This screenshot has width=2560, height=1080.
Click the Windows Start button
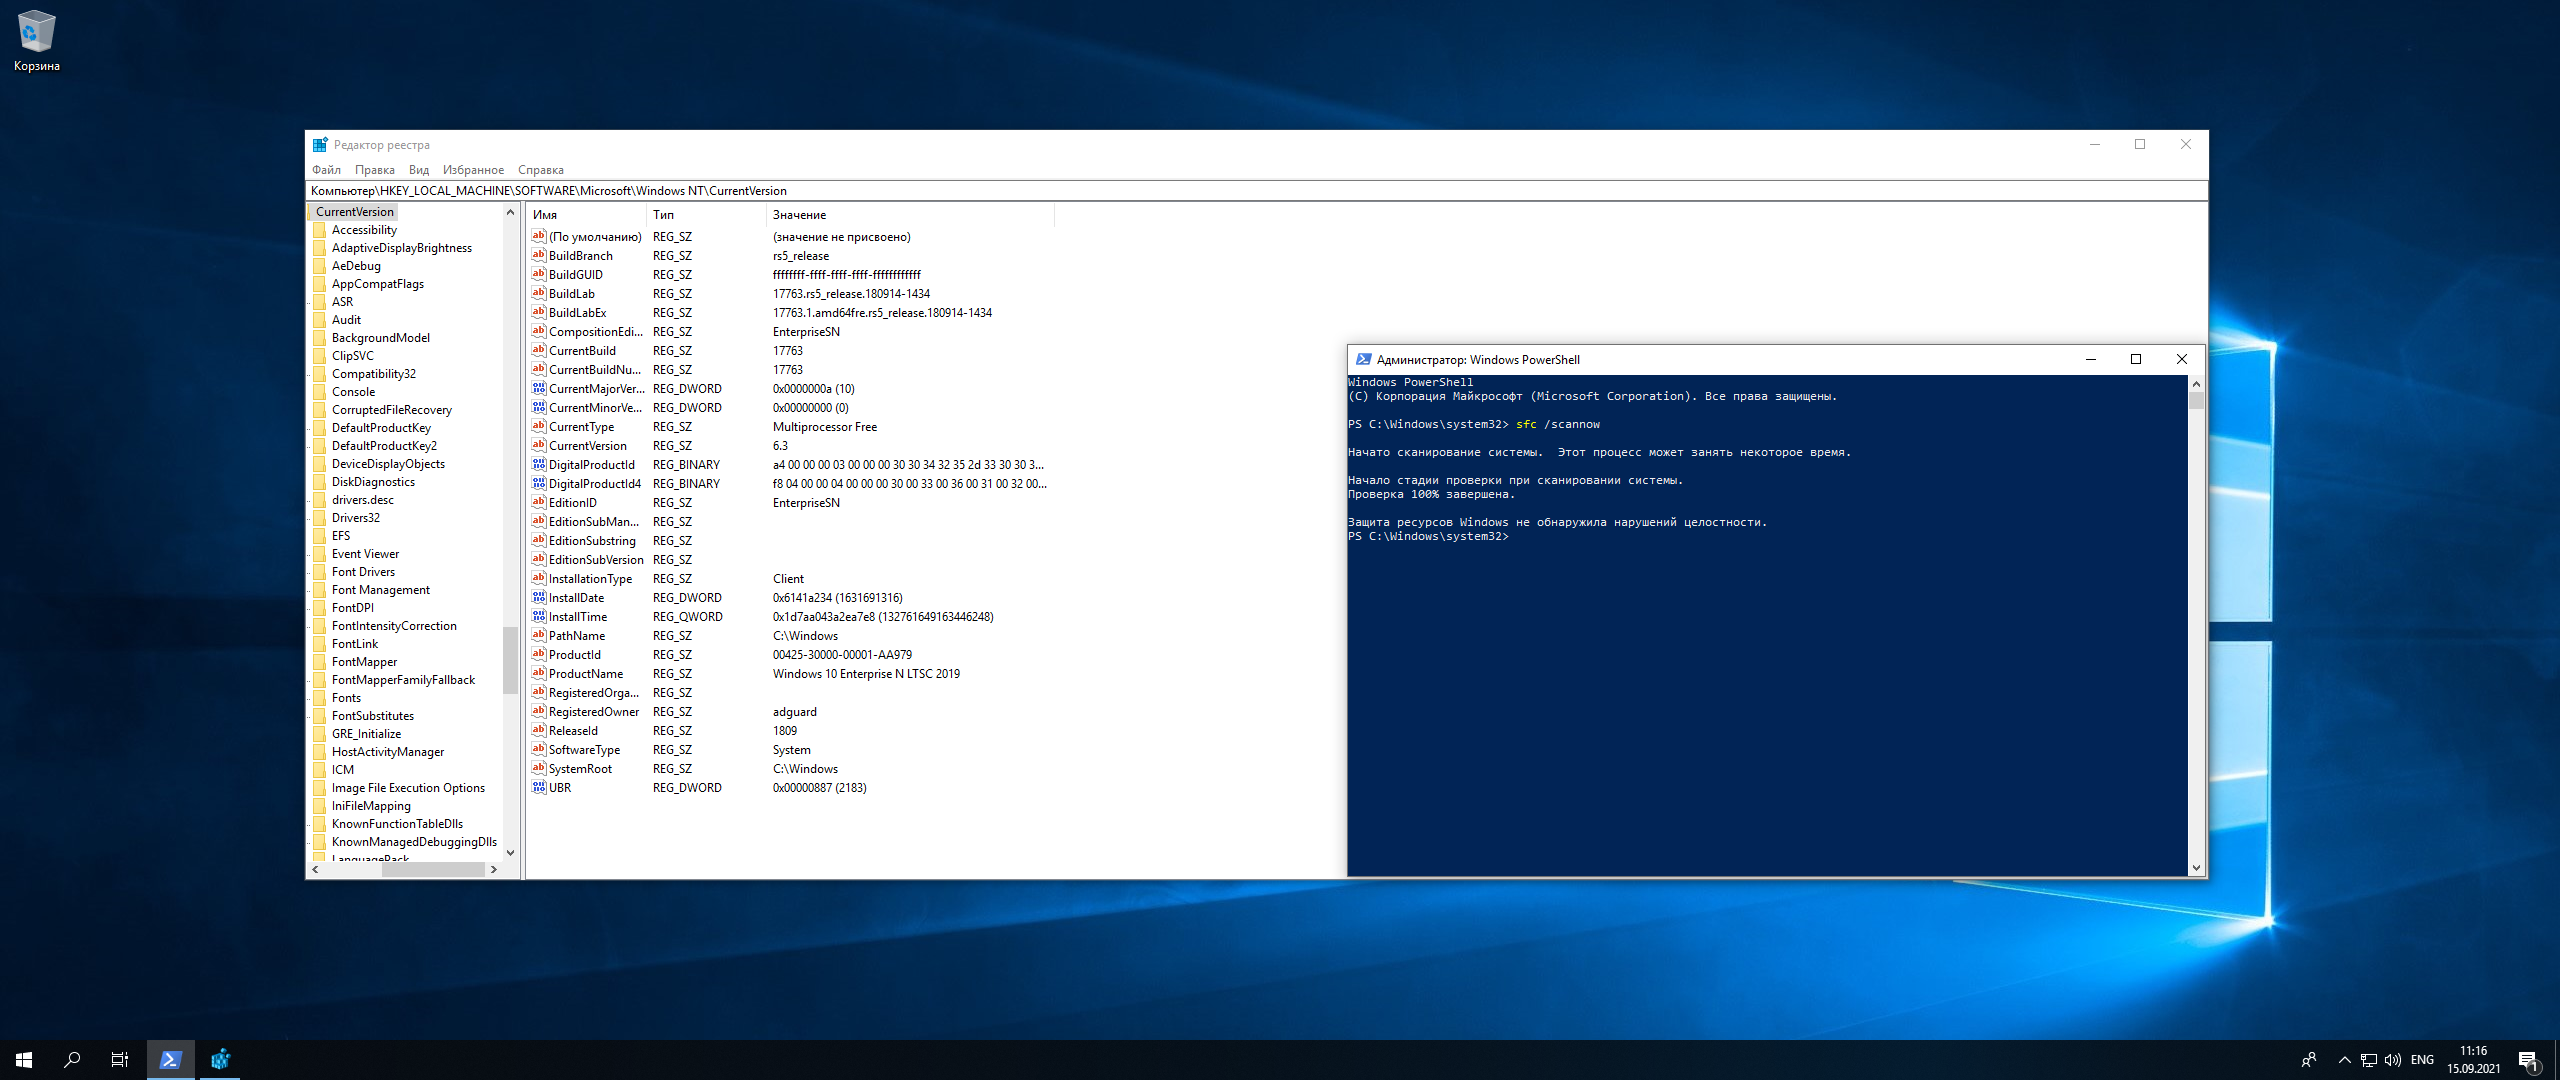24,1060
